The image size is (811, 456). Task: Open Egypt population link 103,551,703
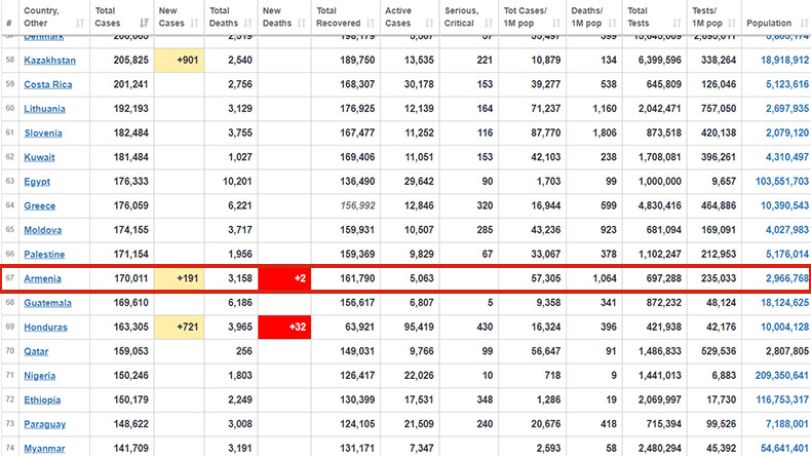pos(782,181)
